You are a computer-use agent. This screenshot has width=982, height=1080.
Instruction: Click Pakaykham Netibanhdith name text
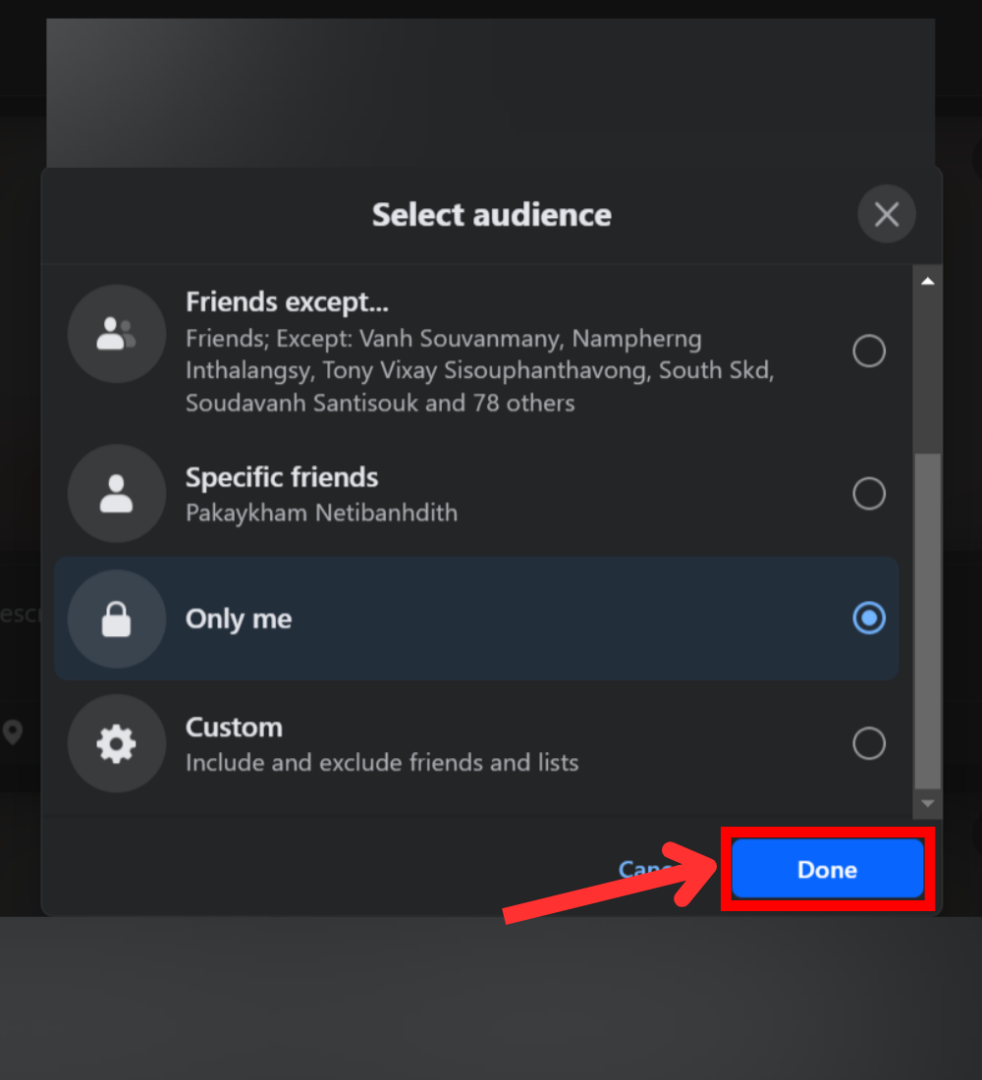point(321,512)
